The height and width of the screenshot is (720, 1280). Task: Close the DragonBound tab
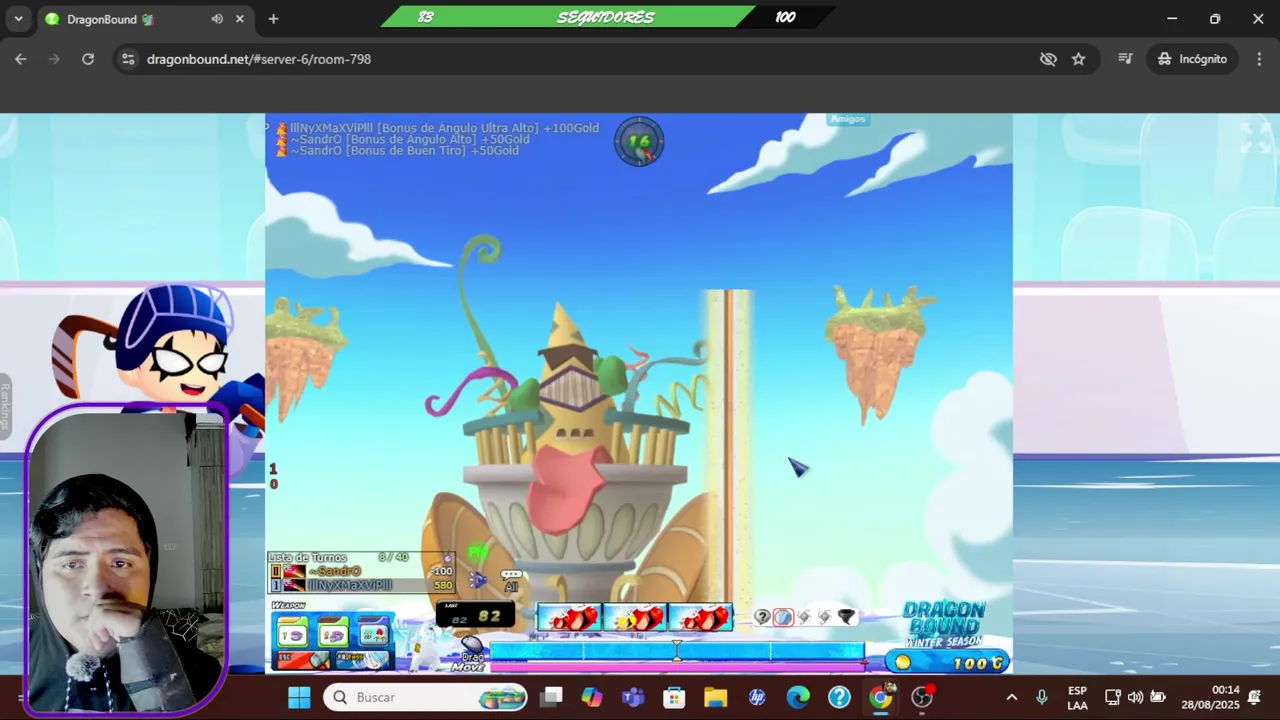click(240, 19)
